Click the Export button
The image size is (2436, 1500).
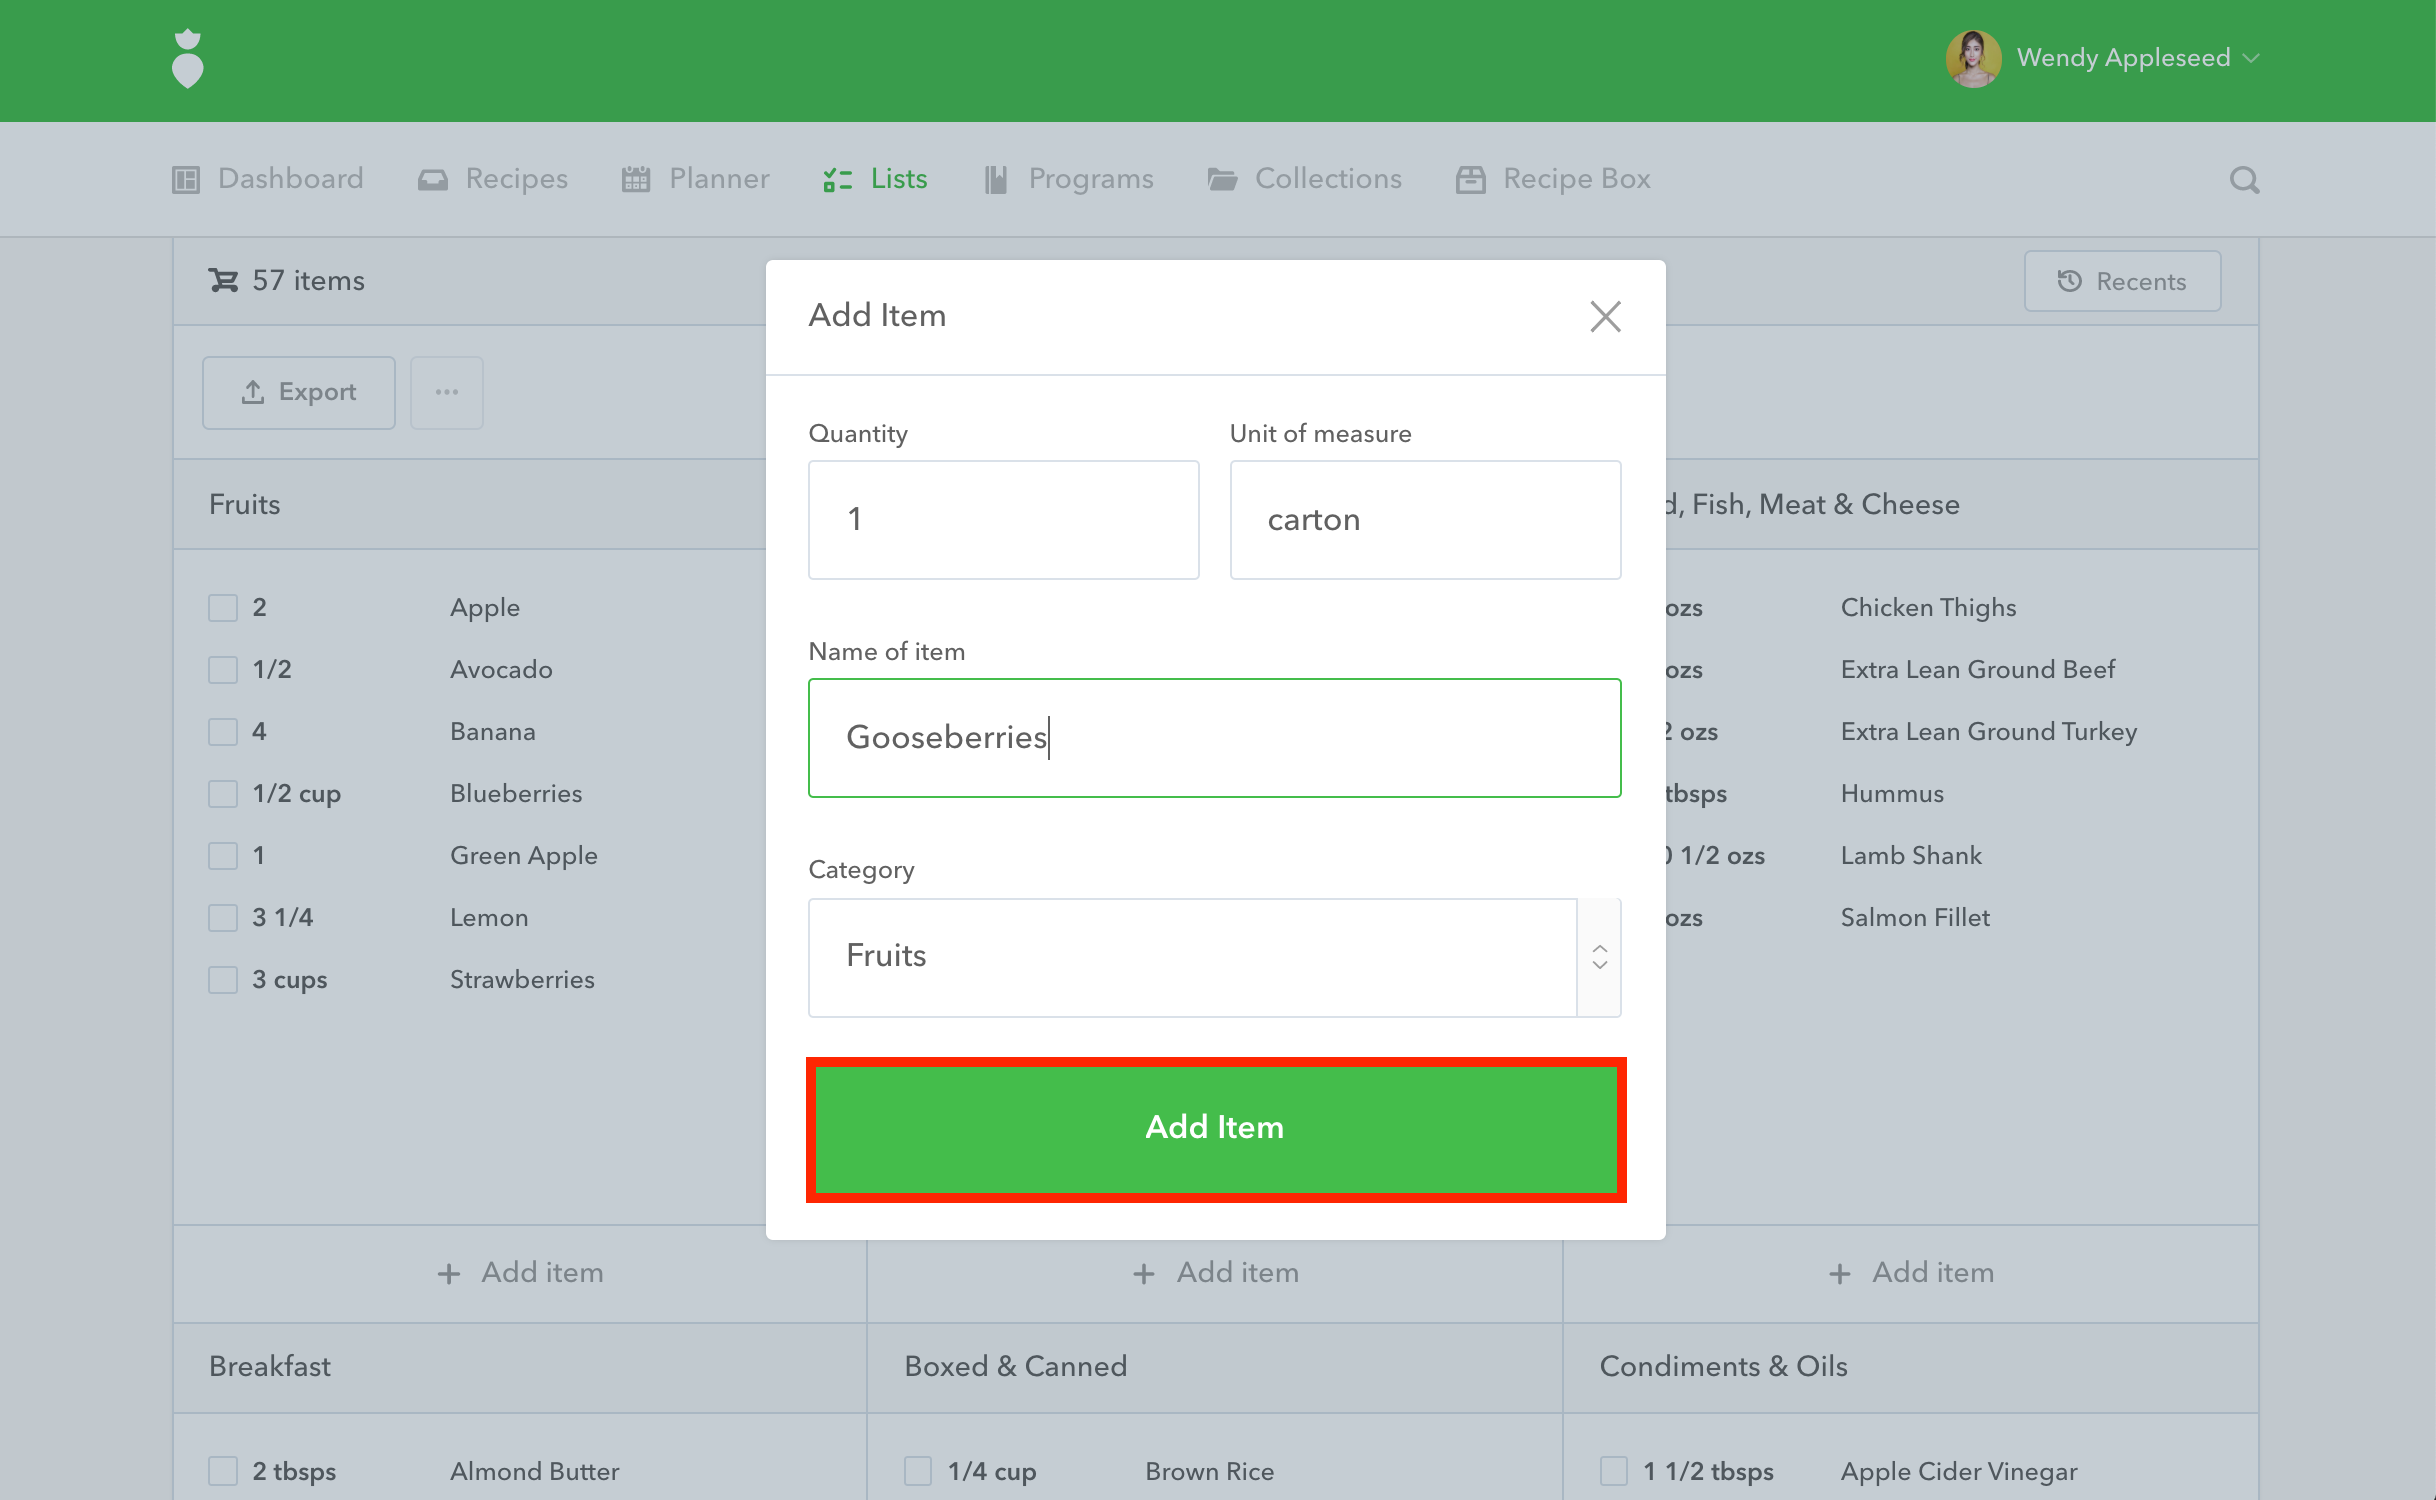point(299,392)
